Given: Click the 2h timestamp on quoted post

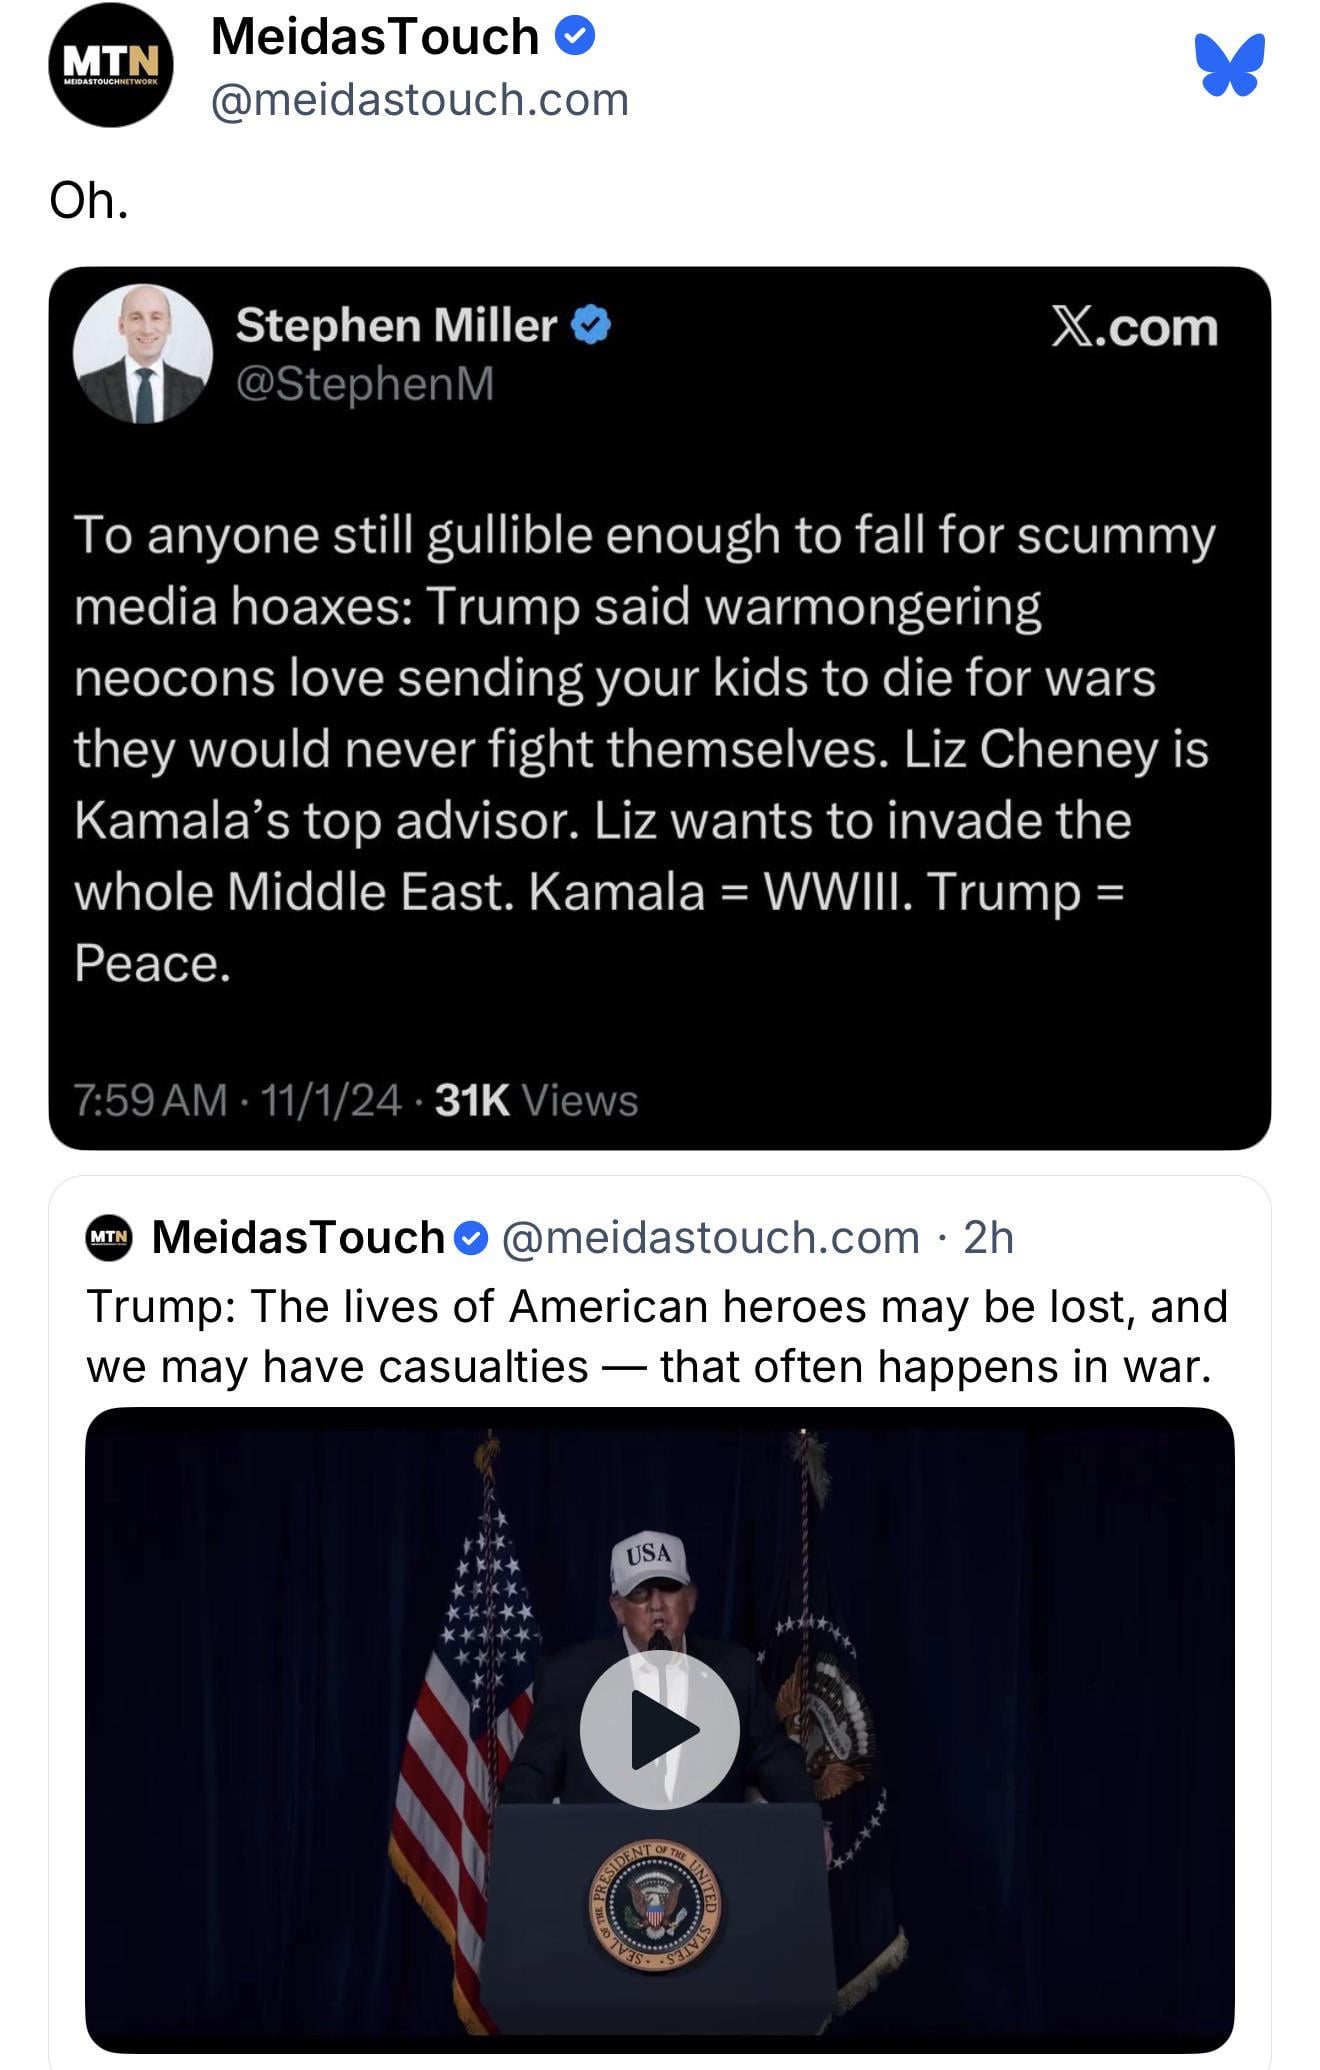Looking at the screenshot, I should pos(988,1238).
